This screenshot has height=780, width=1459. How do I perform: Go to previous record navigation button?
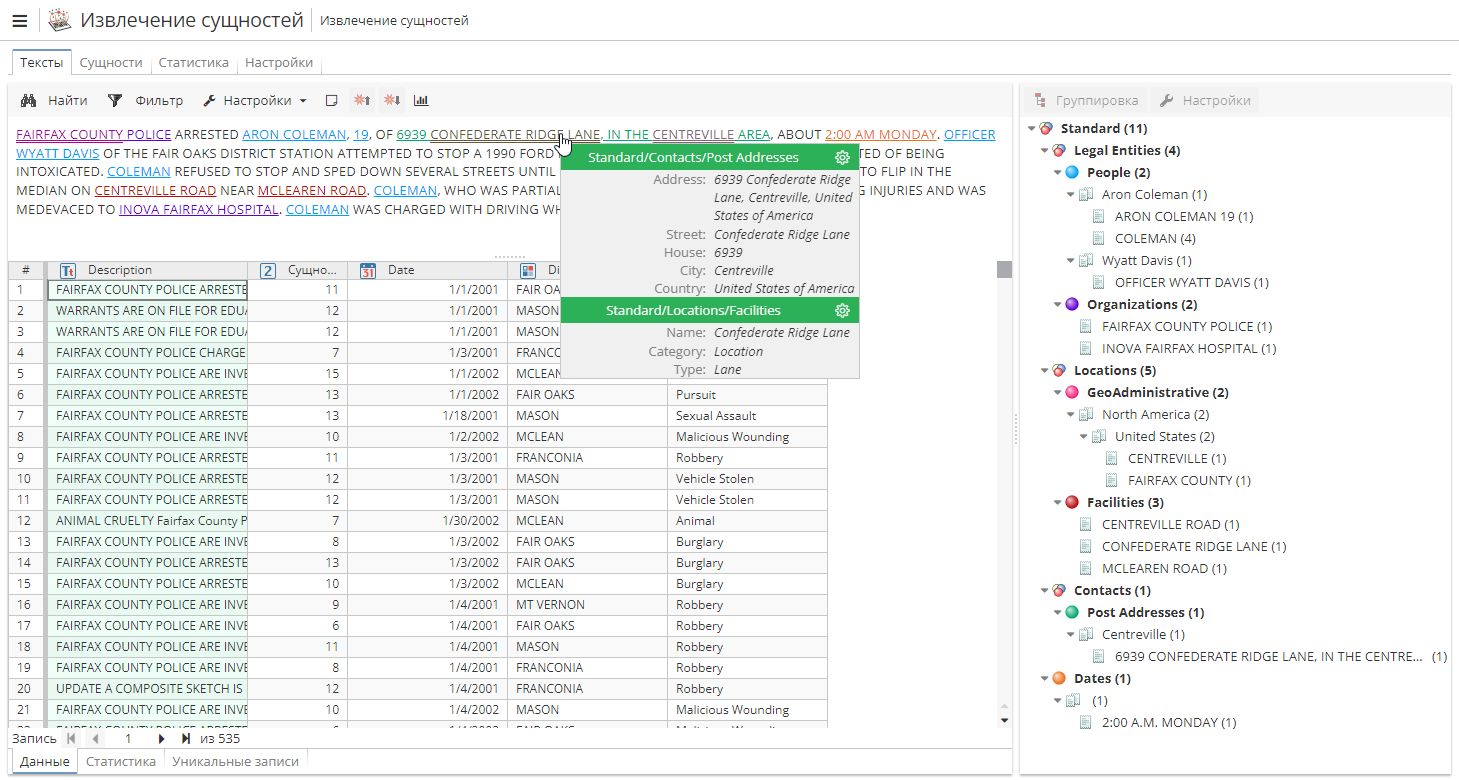(x=95, y=738)
